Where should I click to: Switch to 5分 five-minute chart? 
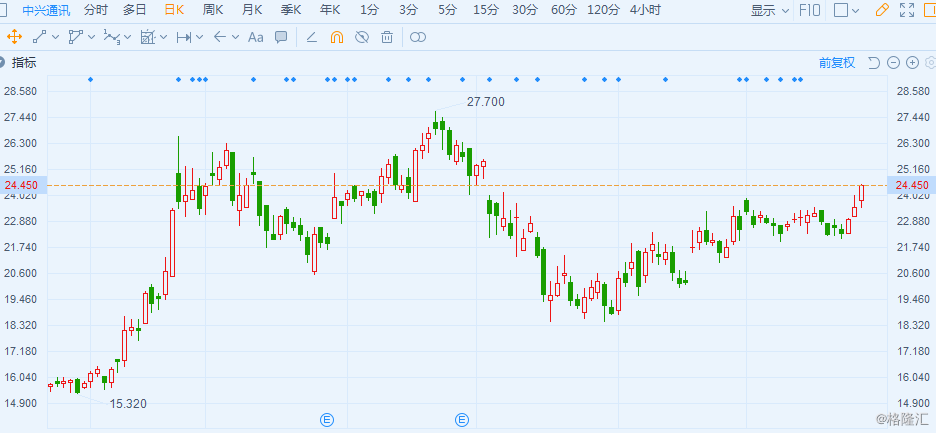(x=447, y=10)
